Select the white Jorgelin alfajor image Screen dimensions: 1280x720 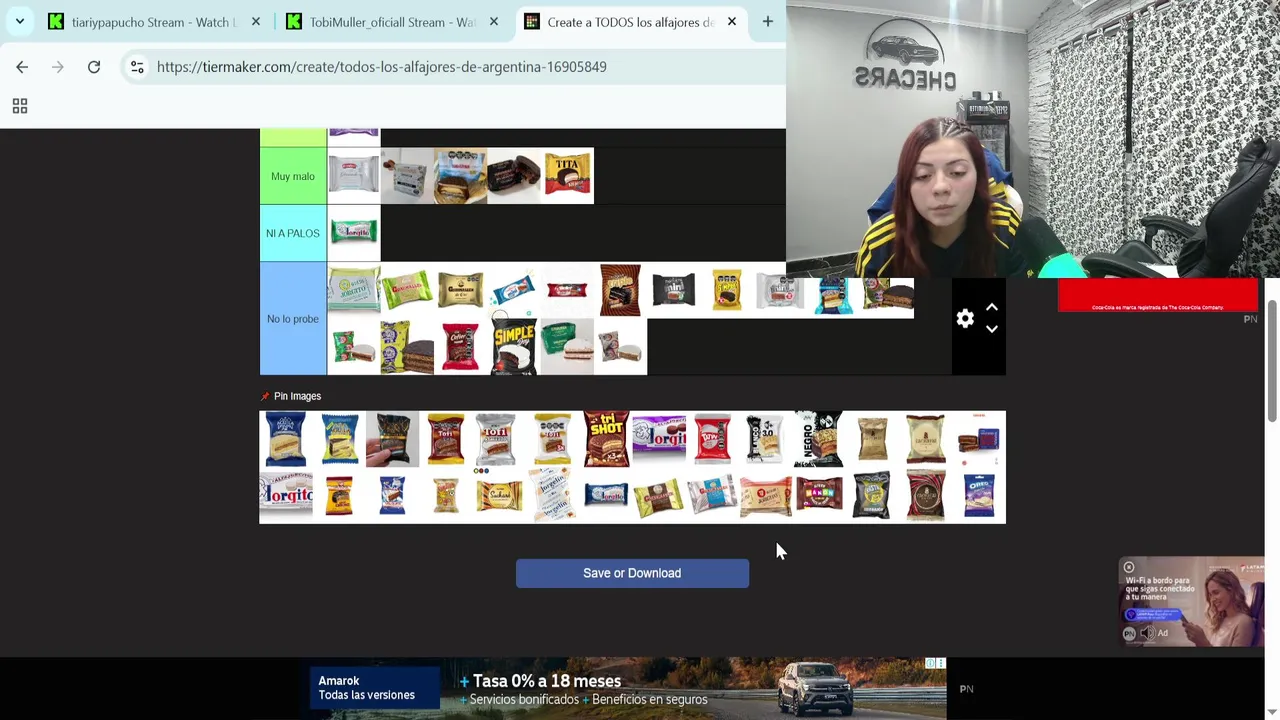[x=552, y=495]
